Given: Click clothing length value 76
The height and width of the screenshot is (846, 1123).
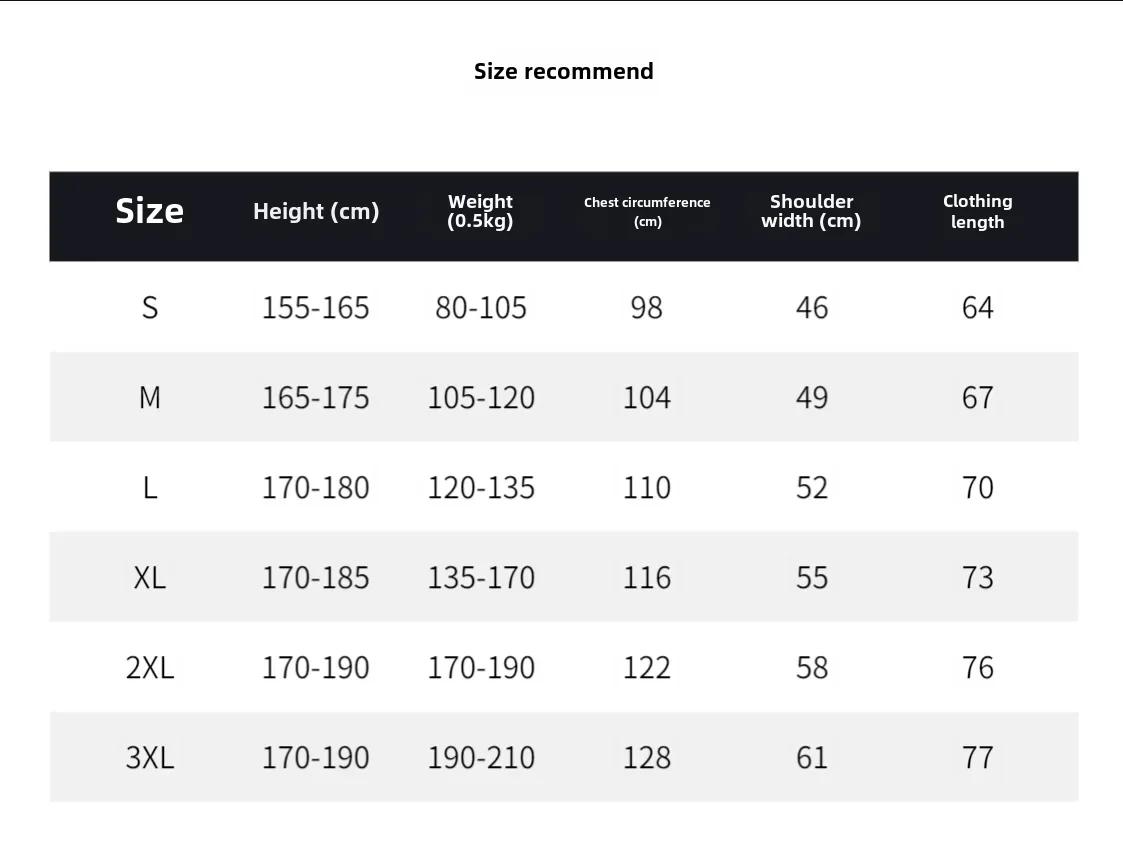Looking at the screenshot, I should pos(978,668).
